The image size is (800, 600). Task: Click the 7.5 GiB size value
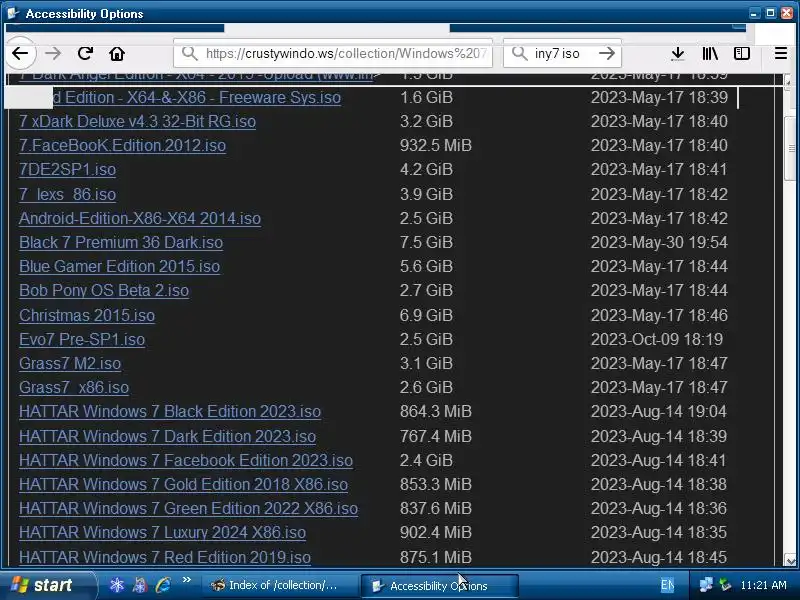pos(426,242)
